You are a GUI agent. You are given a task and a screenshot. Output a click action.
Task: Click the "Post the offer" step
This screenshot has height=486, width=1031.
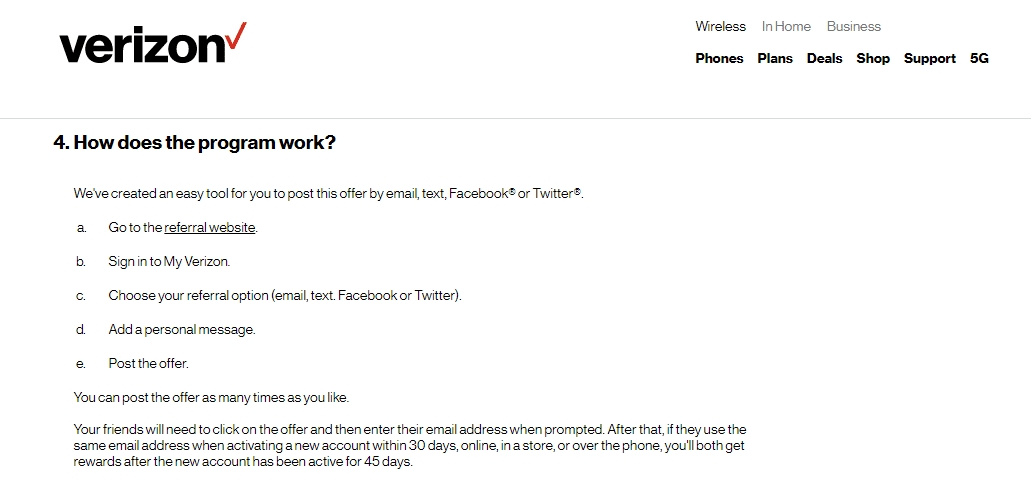pyautogui.click(x=148, y=364)
